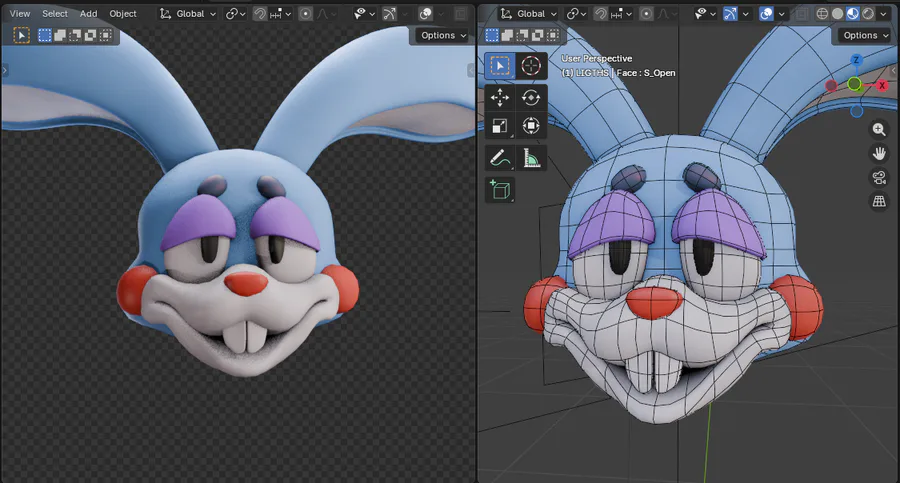Toggle overlays in the right viewport header

(x=767, y=14)
